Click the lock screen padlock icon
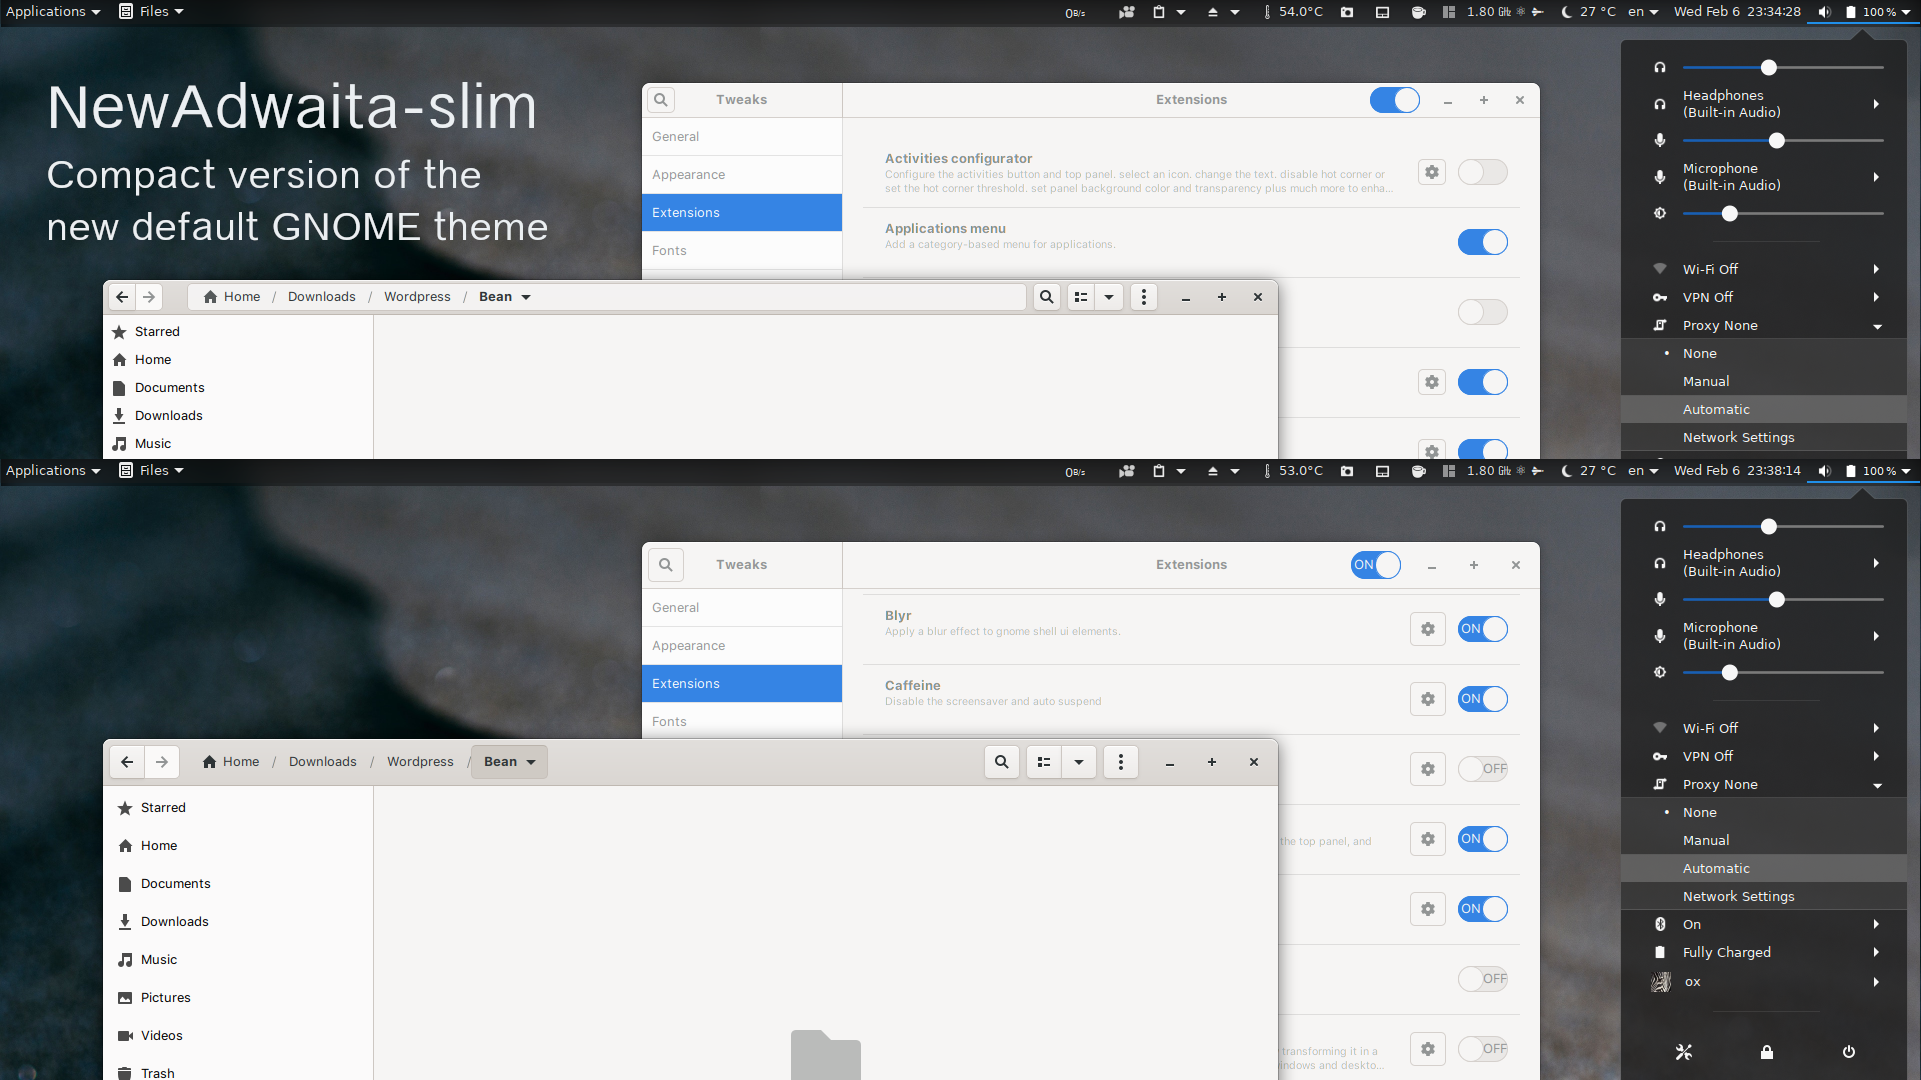 [x=1767, y=1052]
